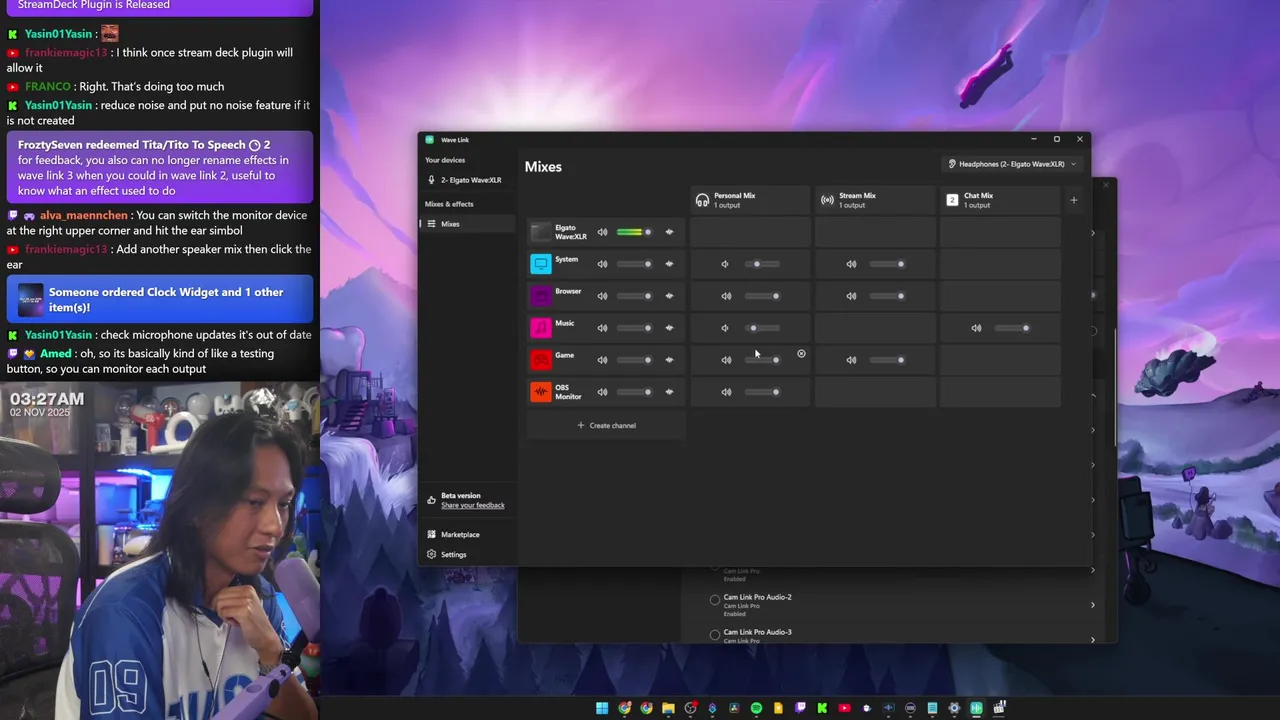Viewport: 1280px width, 720px height.
Task: Mute the Game channel input
Action: [x=602, y=360]
